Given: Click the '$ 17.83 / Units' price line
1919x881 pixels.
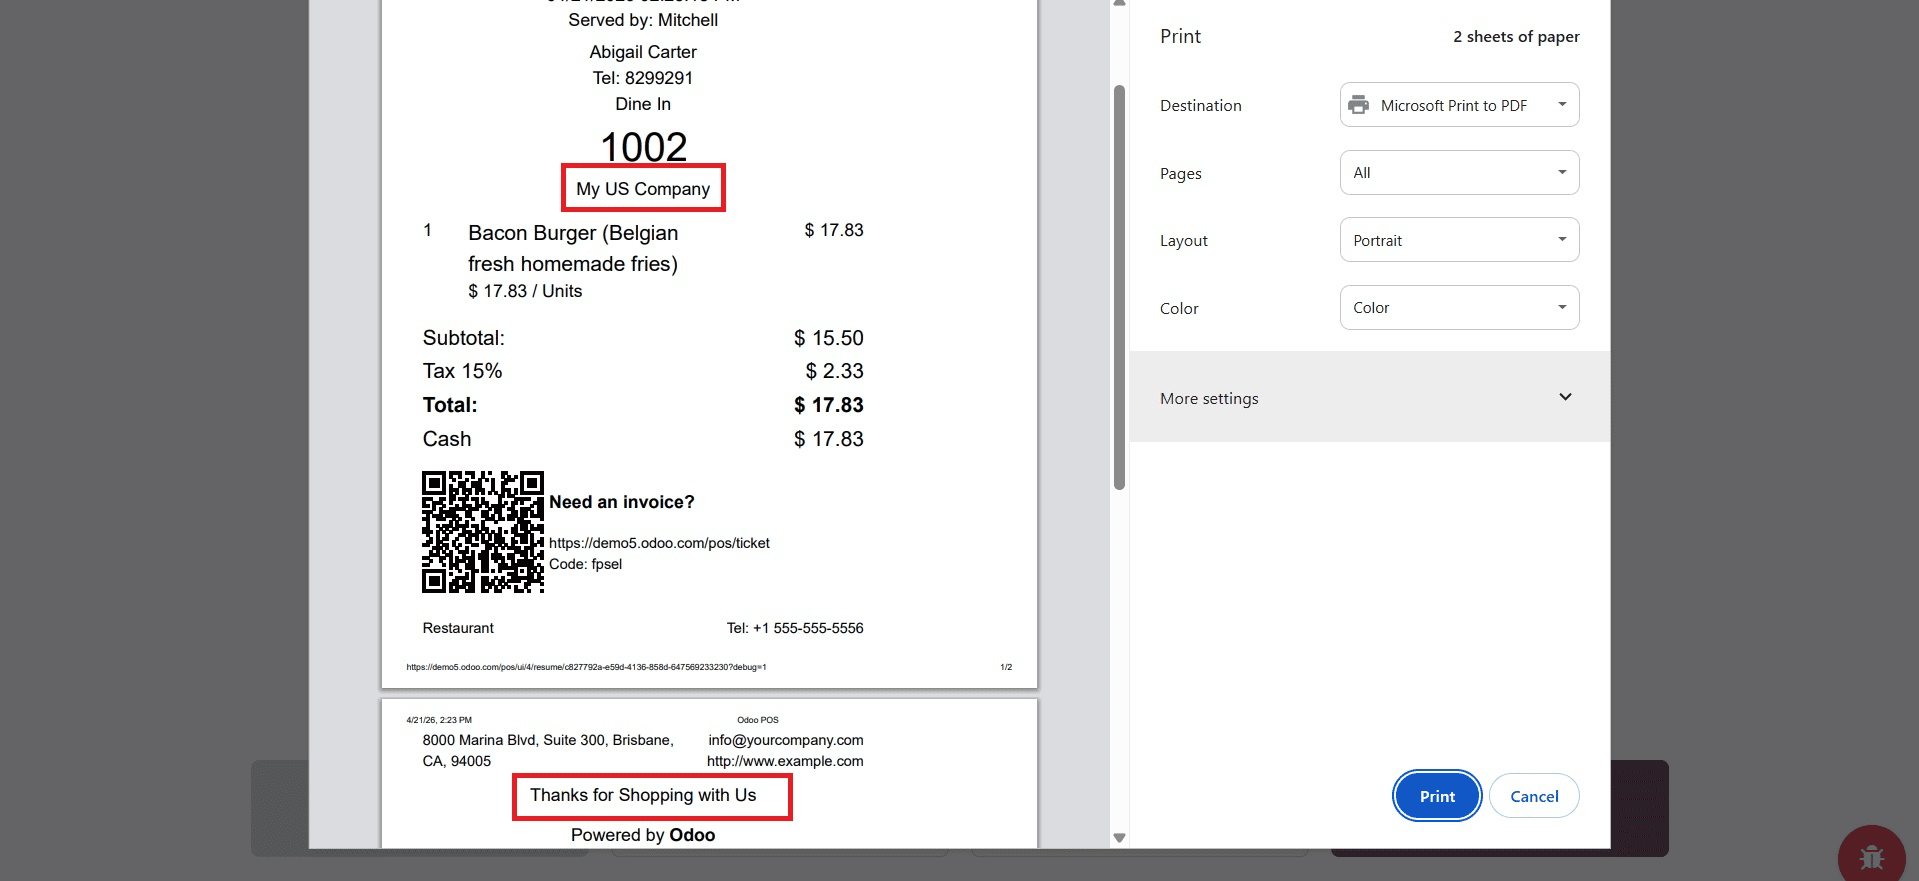Looking at the screenshot, I should point(525,291).
